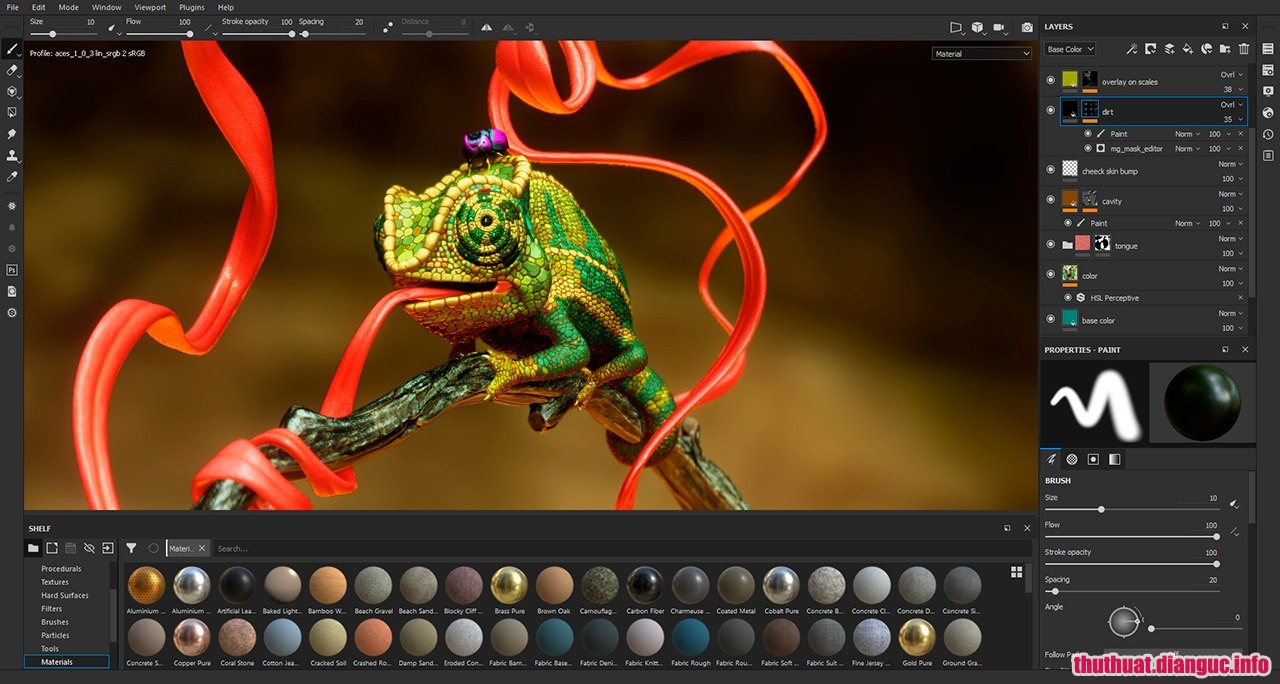The image size is (1280, 684).
Task: Hide the cheeck skin bump layer
Action: tap(1050, 170)
